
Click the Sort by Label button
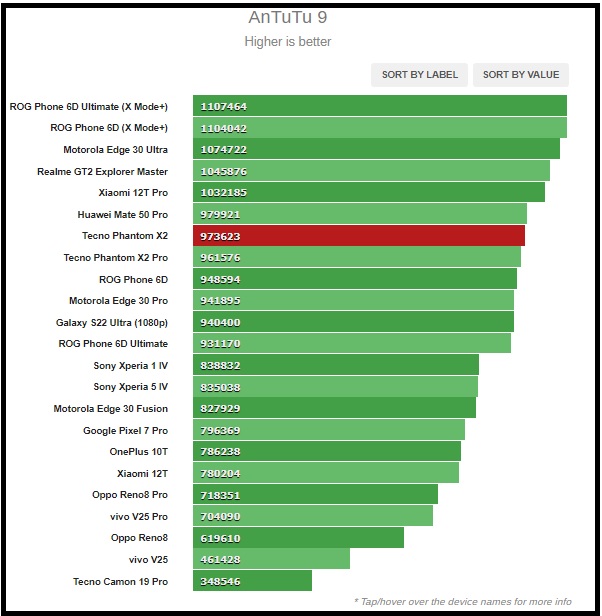point(420,75)
